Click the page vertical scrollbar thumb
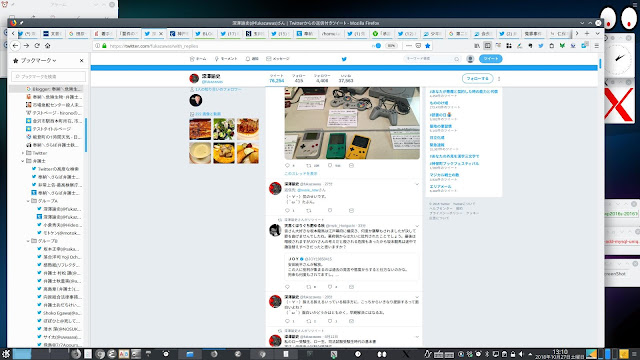The width and height of the screenshot is (640, 360). (600, 63)
